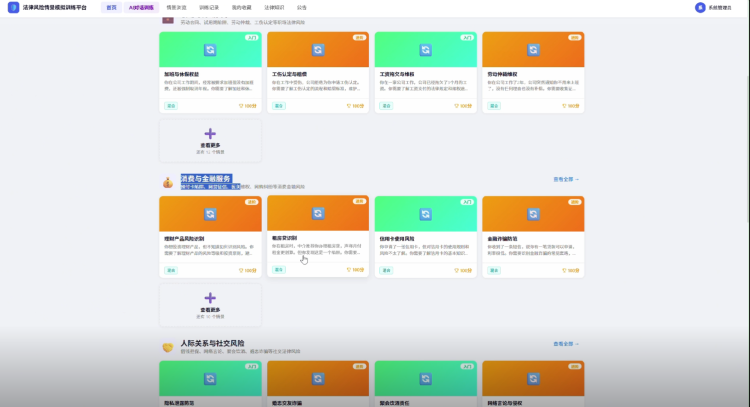Click level badge on 工伤认定与赔偿 card
750x407 pixels.
(359, 37)
